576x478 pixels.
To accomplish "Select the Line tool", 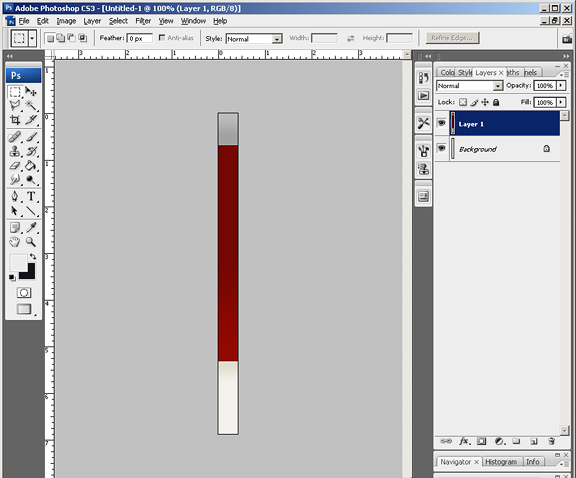I will click(31, 211).
